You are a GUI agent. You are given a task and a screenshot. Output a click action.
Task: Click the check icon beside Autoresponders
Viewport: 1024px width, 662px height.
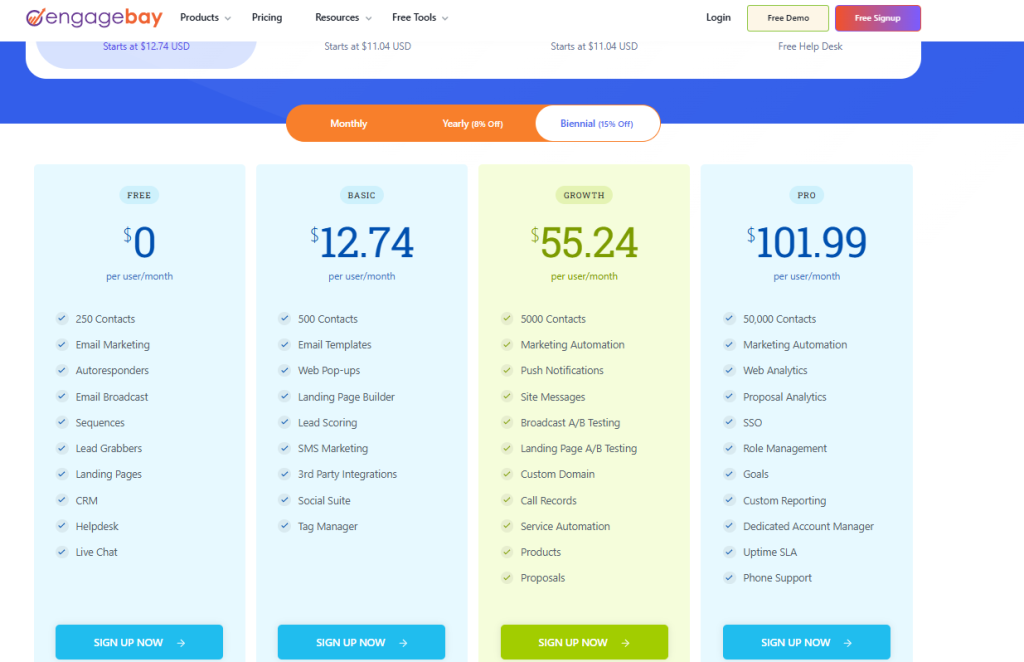pyautogui.click(x=62, y=370)
